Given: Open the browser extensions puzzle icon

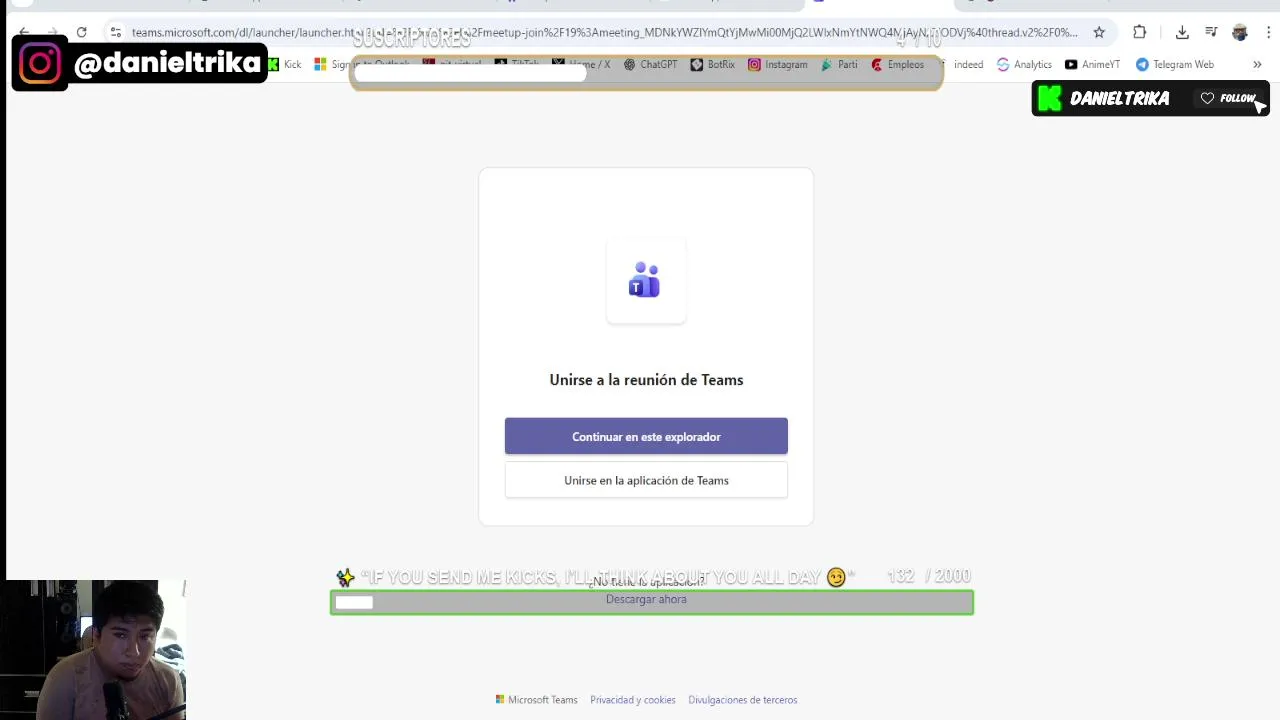Looking at the screenshot, I should pyautogui.click(x=1139, y=32).
